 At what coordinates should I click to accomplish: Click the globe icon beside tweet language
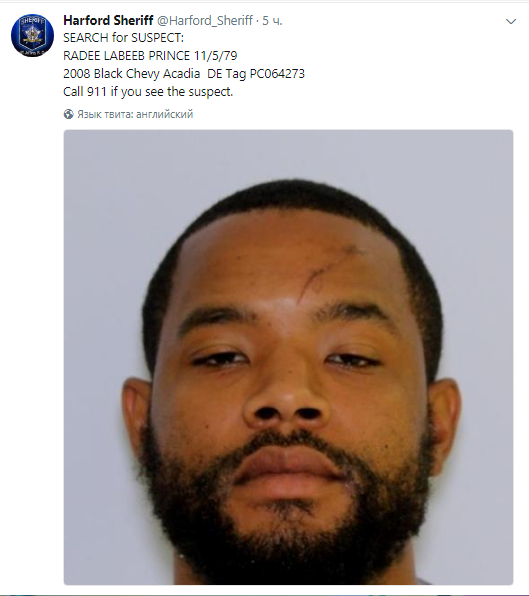pos(68,114)
